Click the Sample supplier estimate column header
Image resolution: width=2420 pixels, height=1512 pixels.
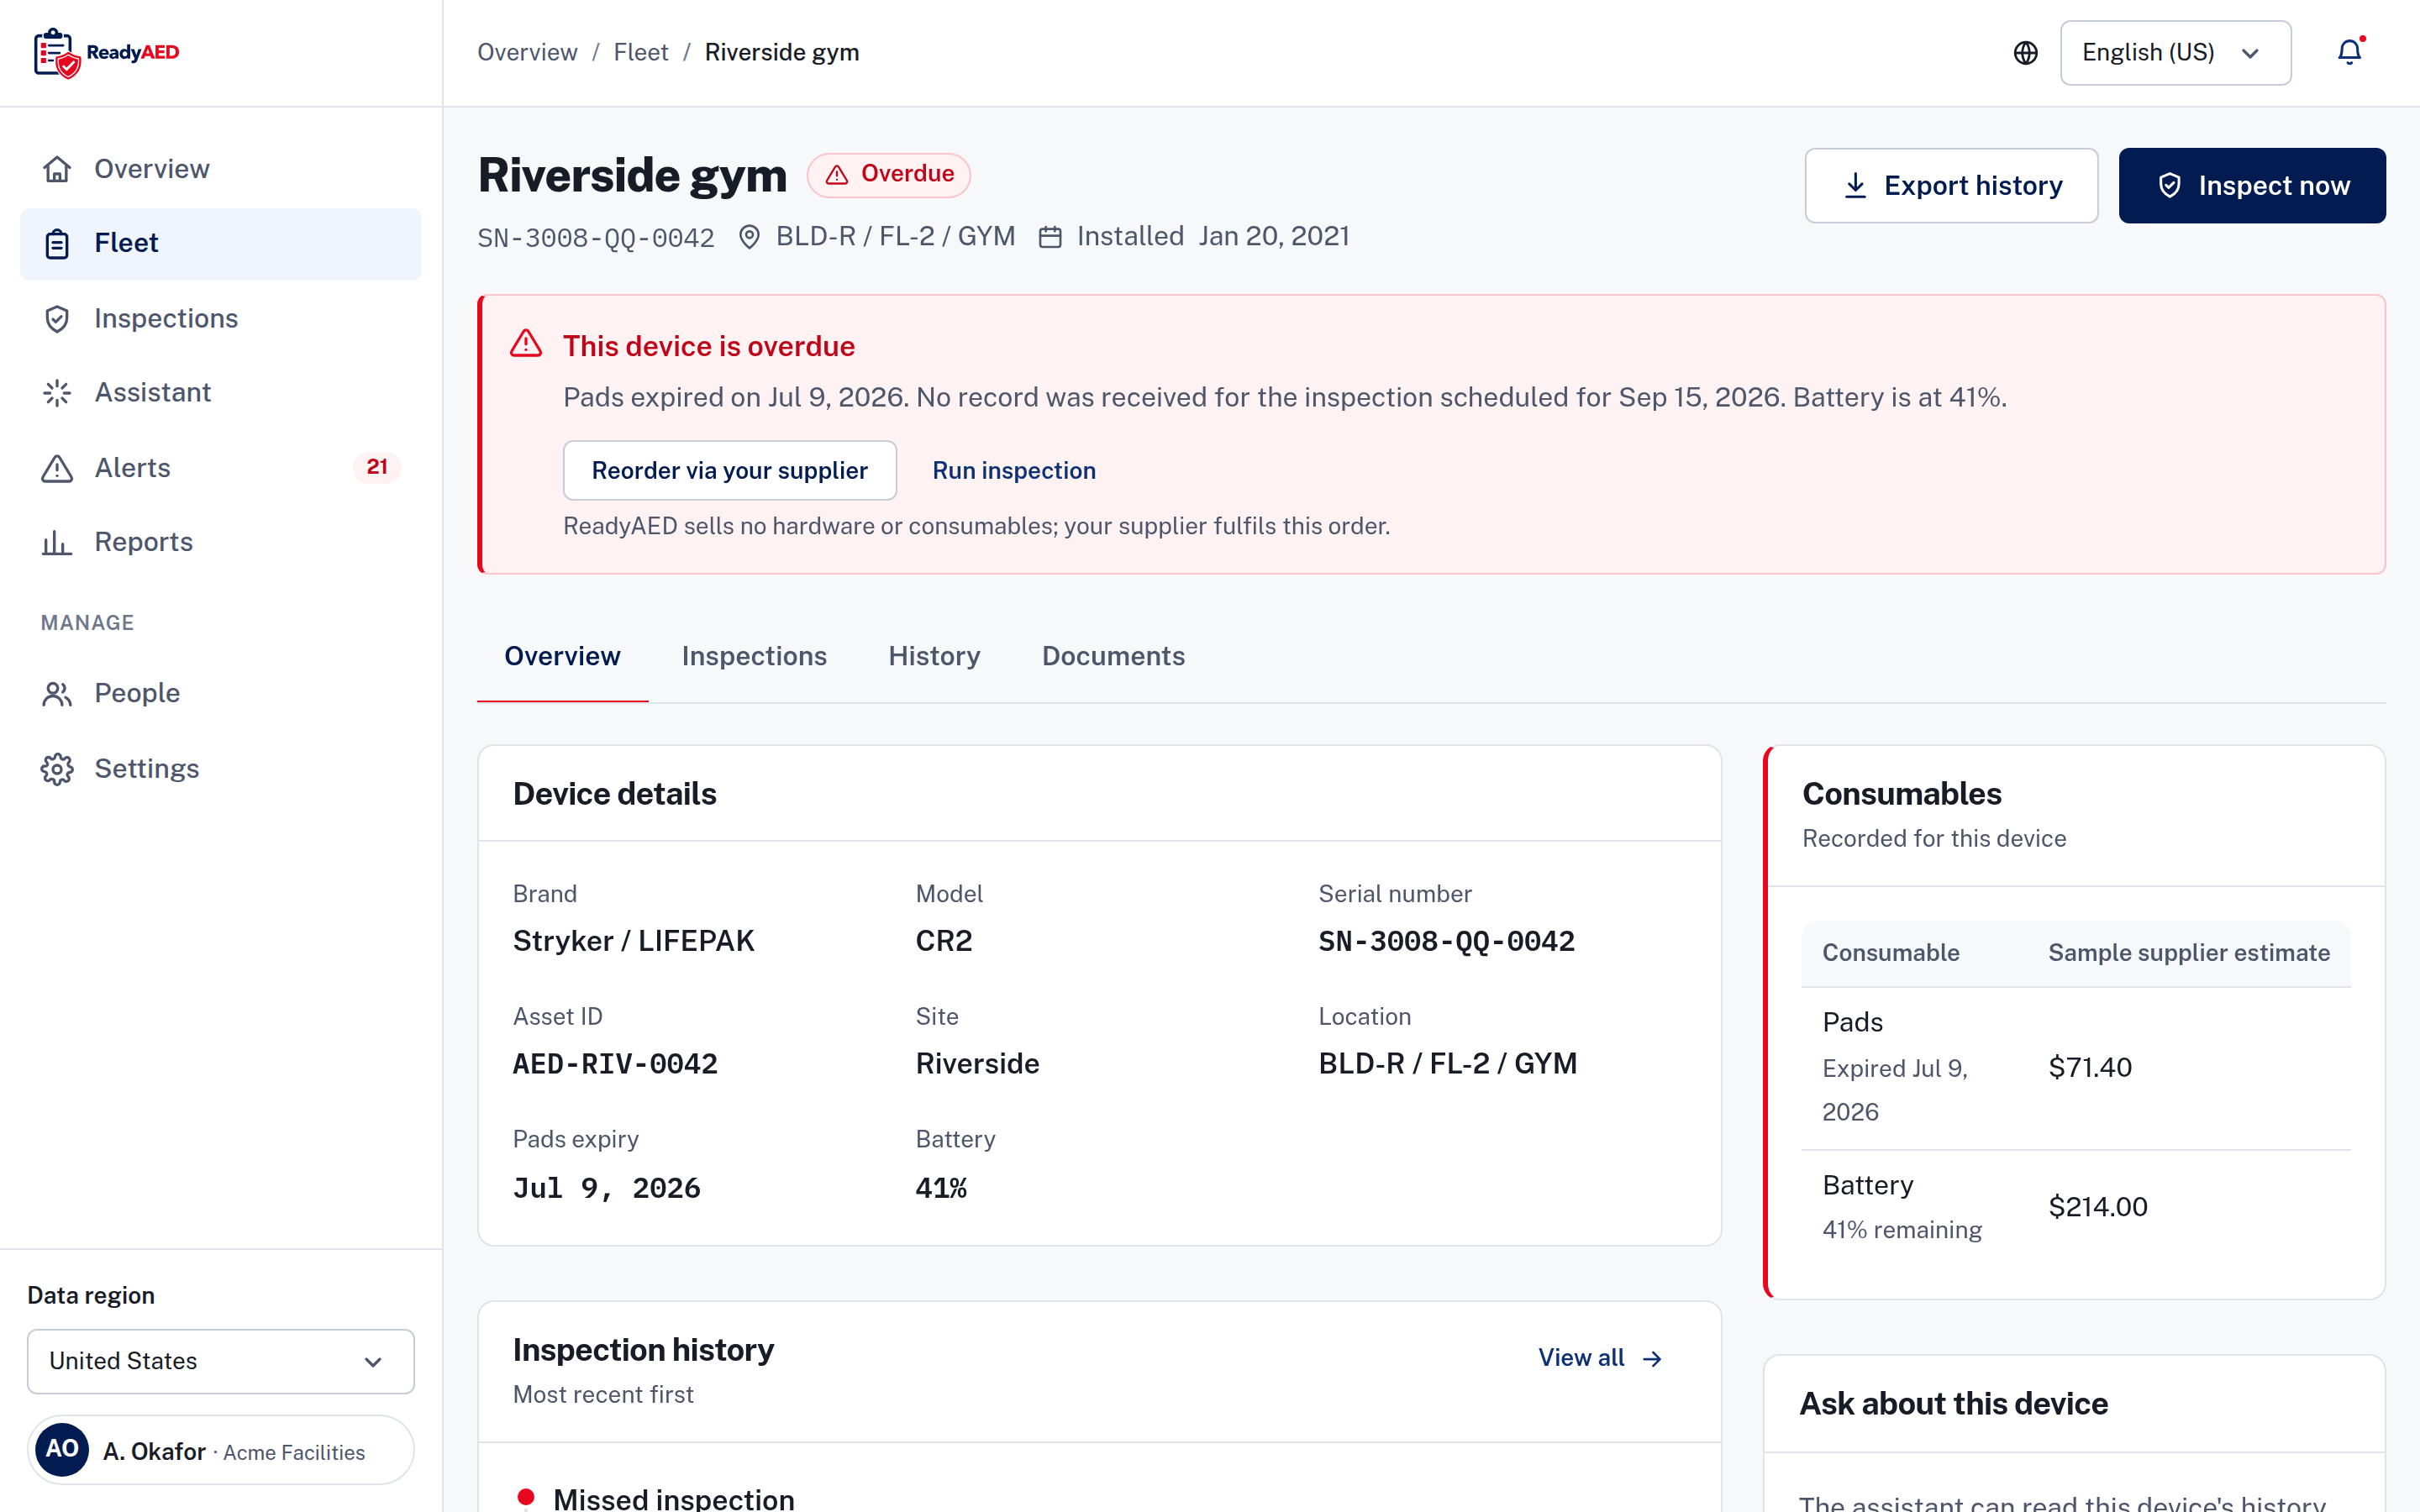click(x=2189, y=953)
